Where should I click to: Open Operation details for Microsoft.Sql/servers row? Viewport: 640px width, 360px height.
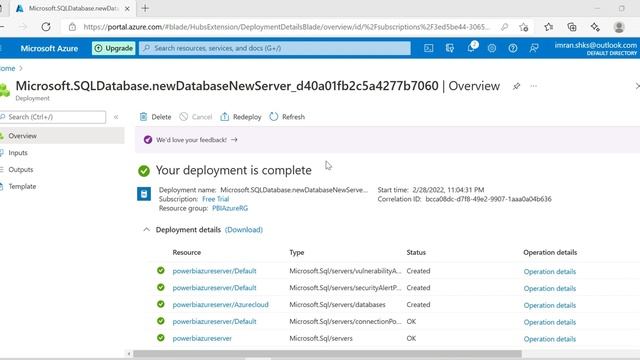(x=550, y=339)
